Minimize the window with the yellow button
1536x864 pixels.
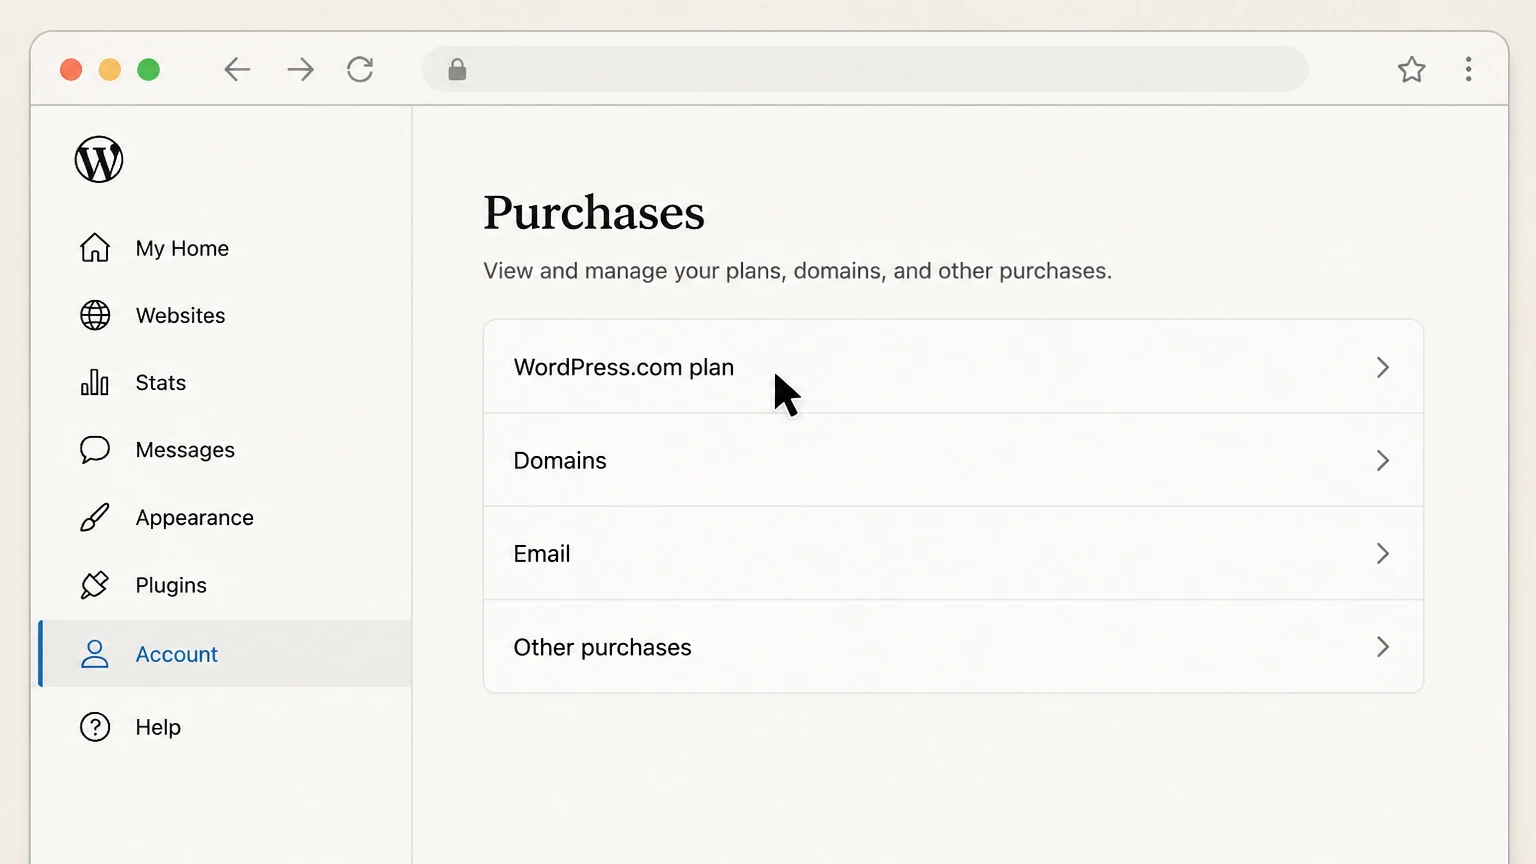pos(110,69)
